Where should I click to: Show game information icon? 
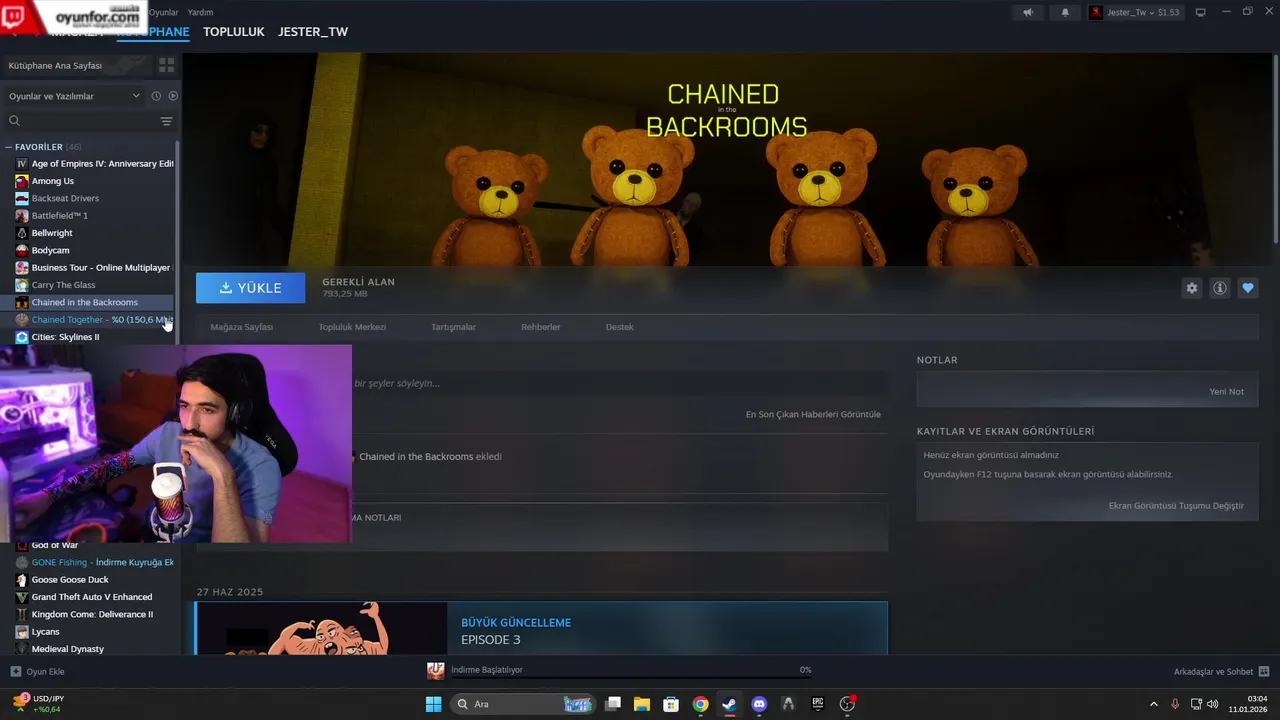coord(1220,288)
